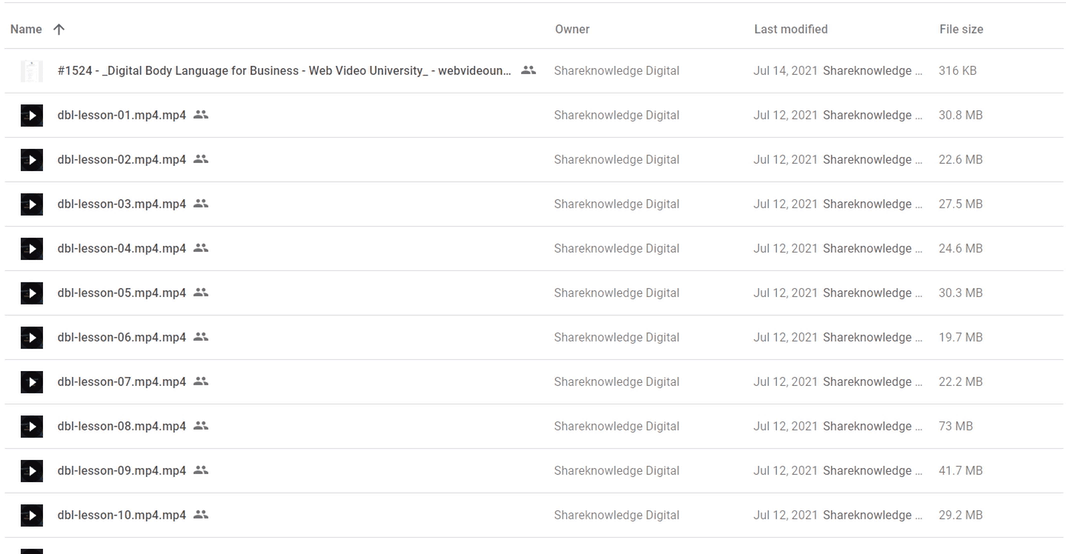Select dbl-lesson-05.mp4.mp4 file name

tap(122, 293)
